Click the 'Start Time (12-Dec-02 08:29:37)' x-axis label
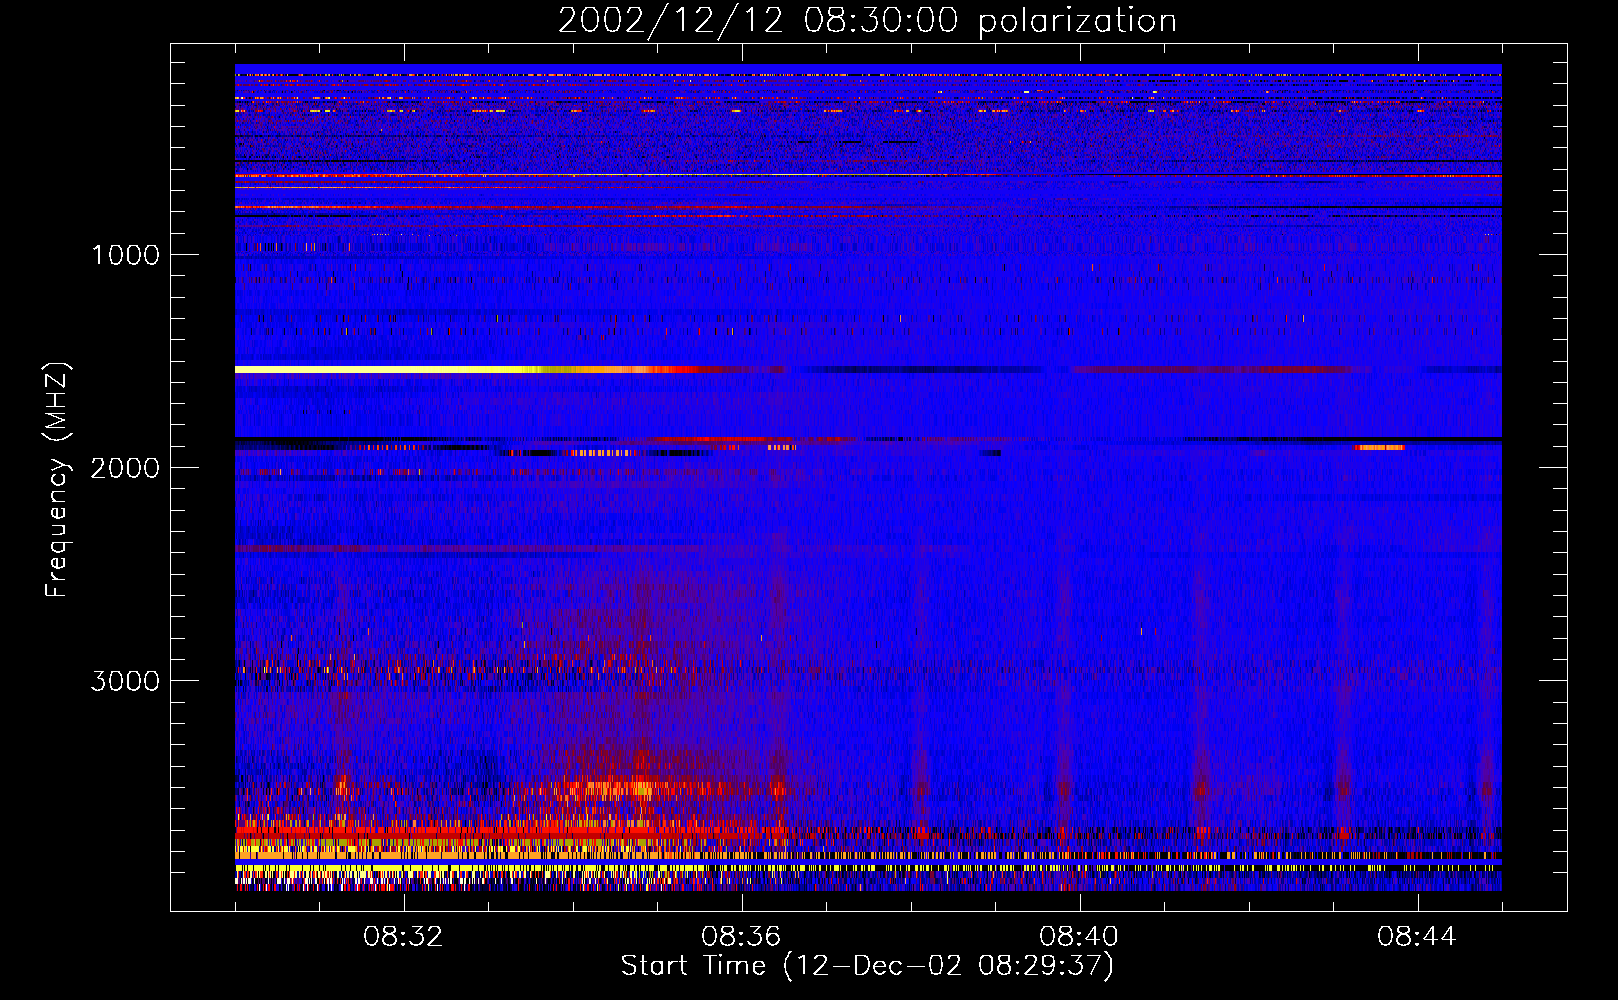The width and height of the screenshot is (1618, 1000). click(867, 966)
